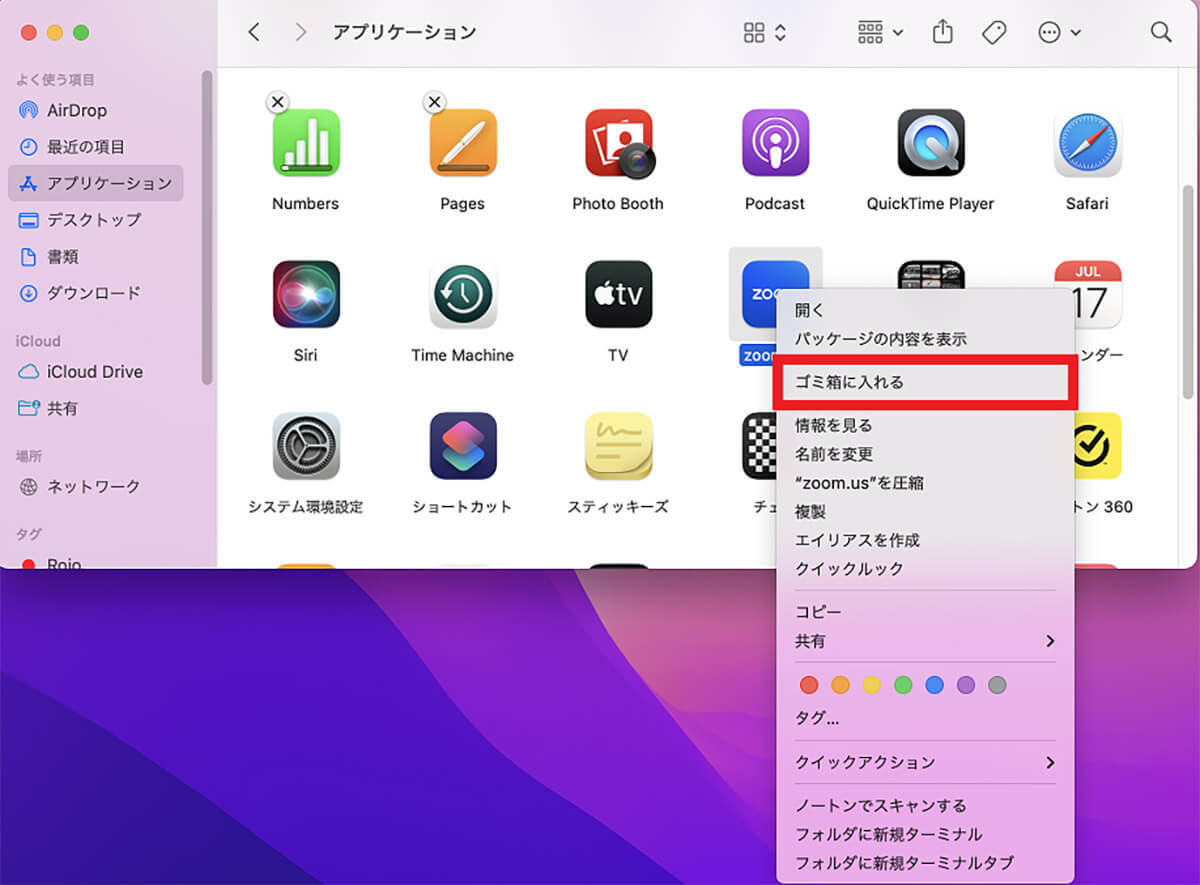Viewport: 1200px width, 885px height.
Task: Choose クイックルック in the context menu
Action: tap(925, 569)
